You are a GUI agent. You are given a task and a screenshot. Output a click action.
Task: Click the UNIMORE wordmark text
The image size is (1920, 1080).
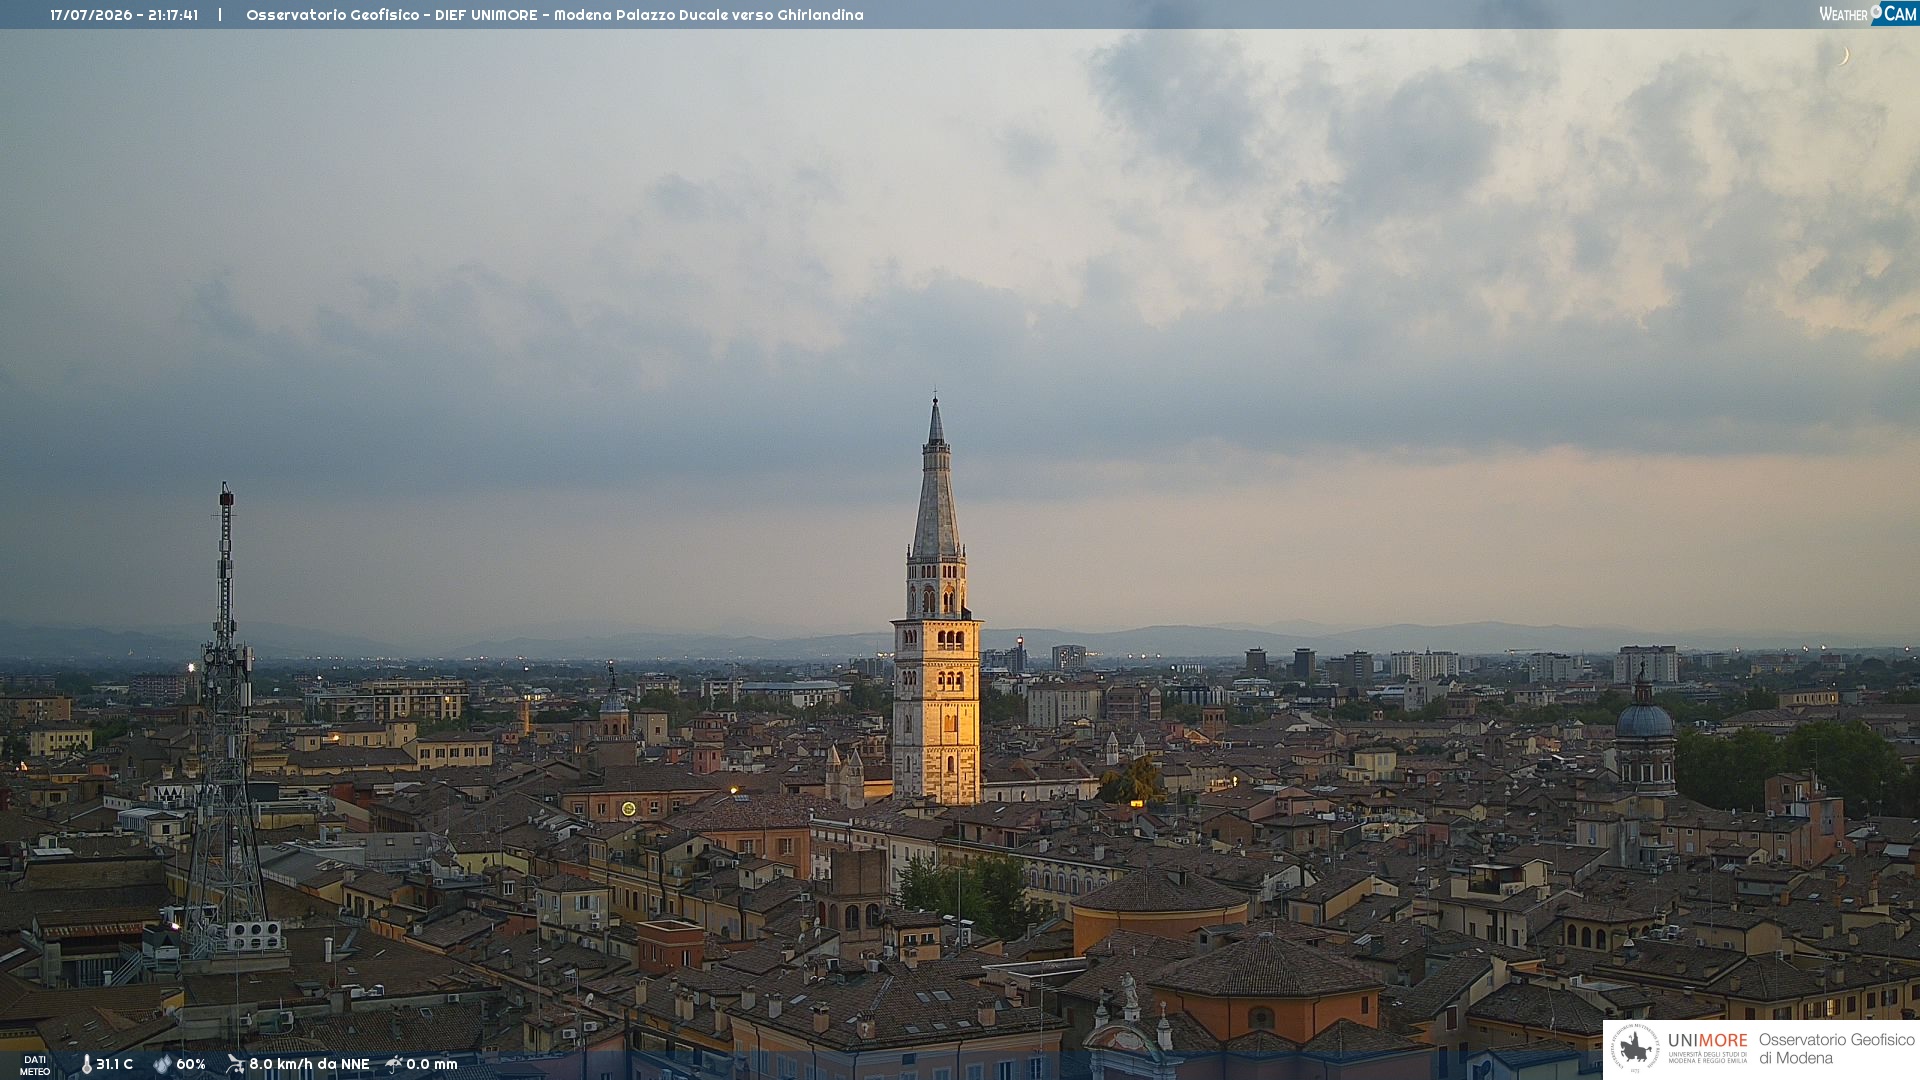1707,1040
